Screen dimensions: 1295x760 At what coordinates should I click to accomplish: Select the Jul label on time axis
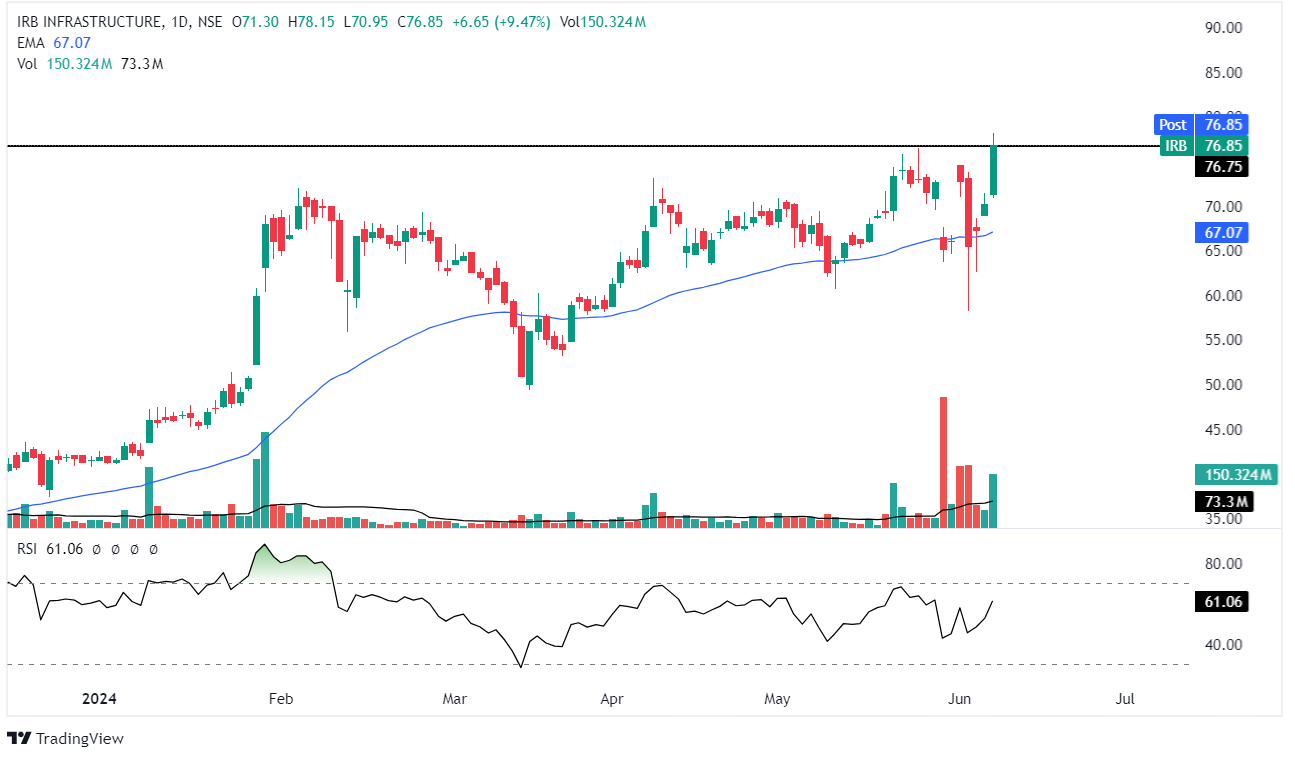click(1125, 699)
